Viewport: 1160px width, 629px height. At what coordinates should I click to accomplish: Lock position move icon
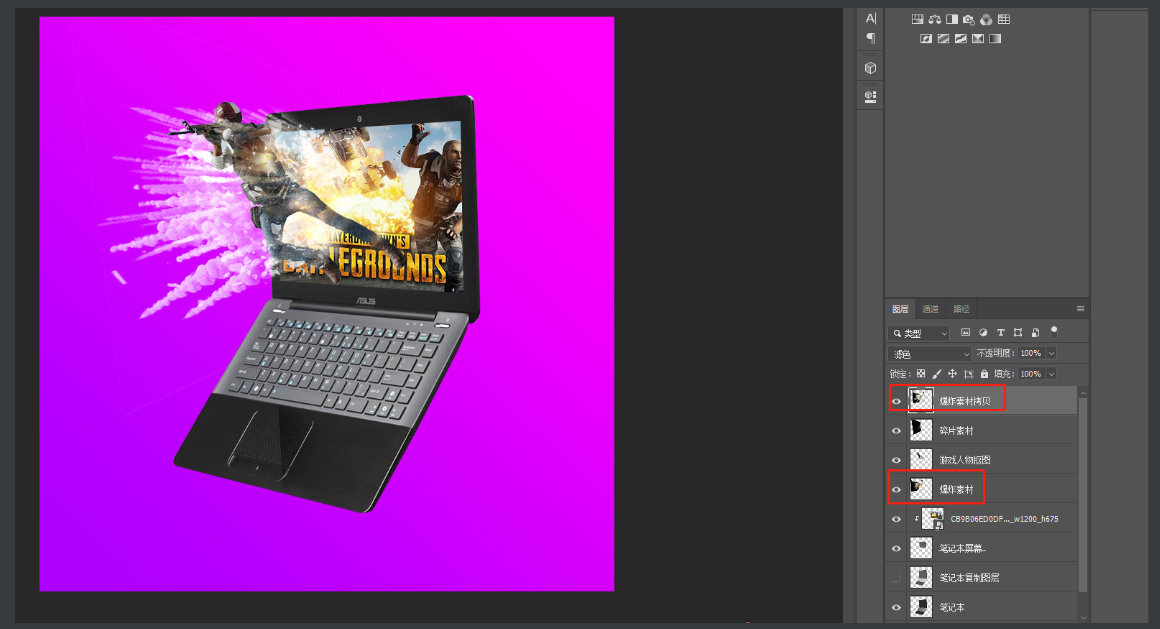coord(952,374)
